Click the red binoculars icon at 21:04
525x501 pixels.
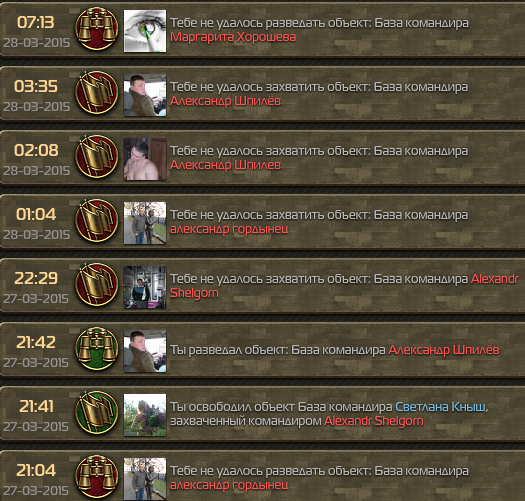(x=97, y=476)
